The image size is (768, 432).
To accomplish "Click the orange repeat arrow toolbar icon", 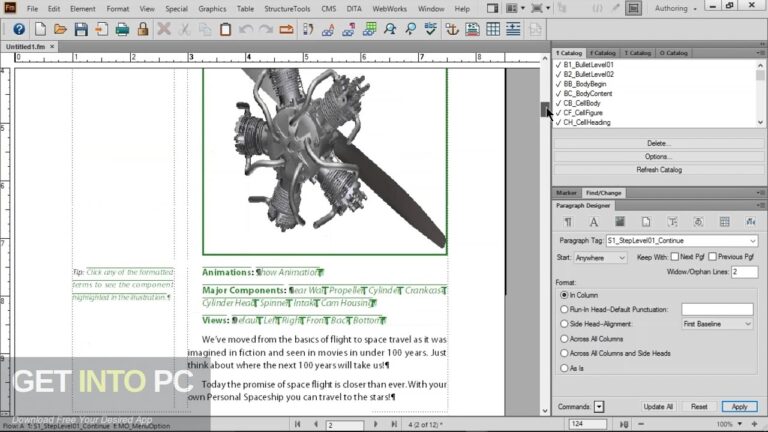I will click(286, 29).
